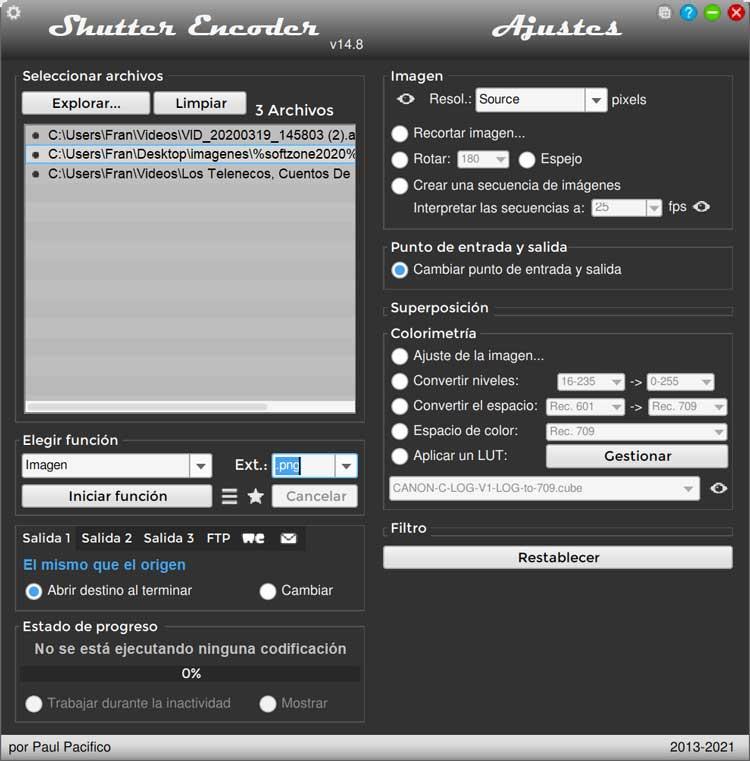Click the blue help question mark icon

(x=688, y=13)
